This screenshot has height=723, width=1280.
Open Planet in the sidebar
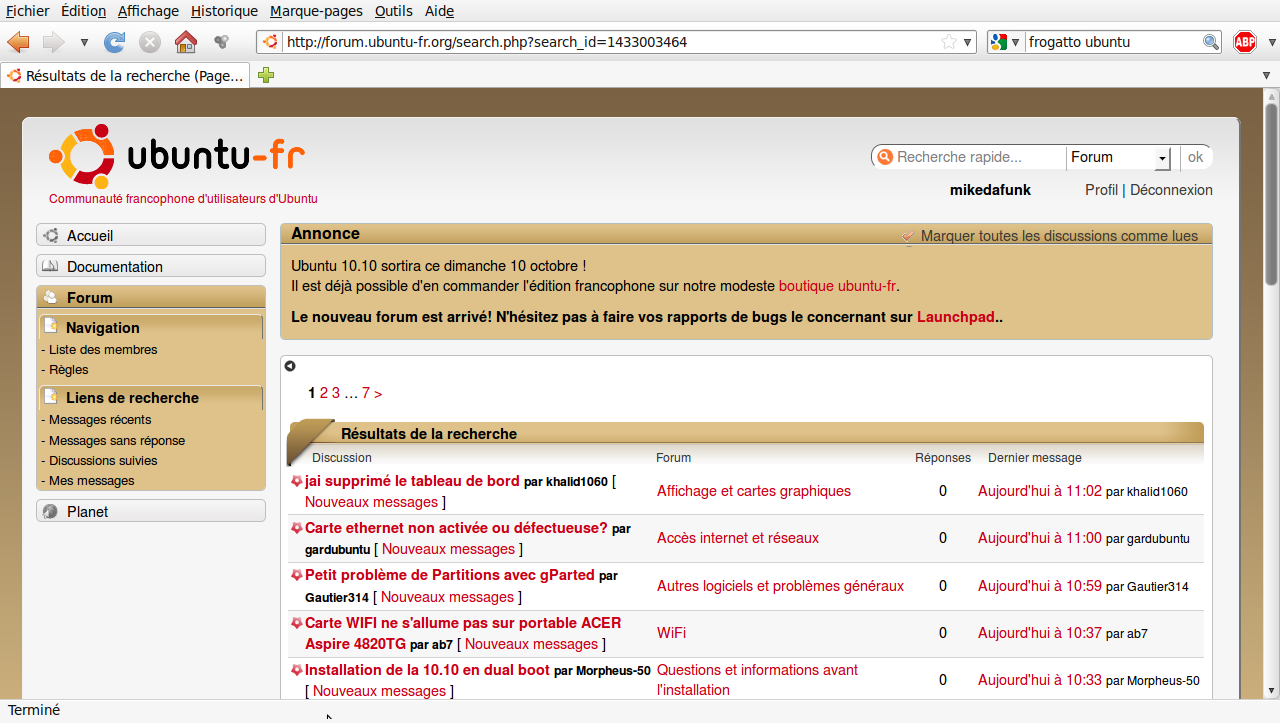coord(151,511)
